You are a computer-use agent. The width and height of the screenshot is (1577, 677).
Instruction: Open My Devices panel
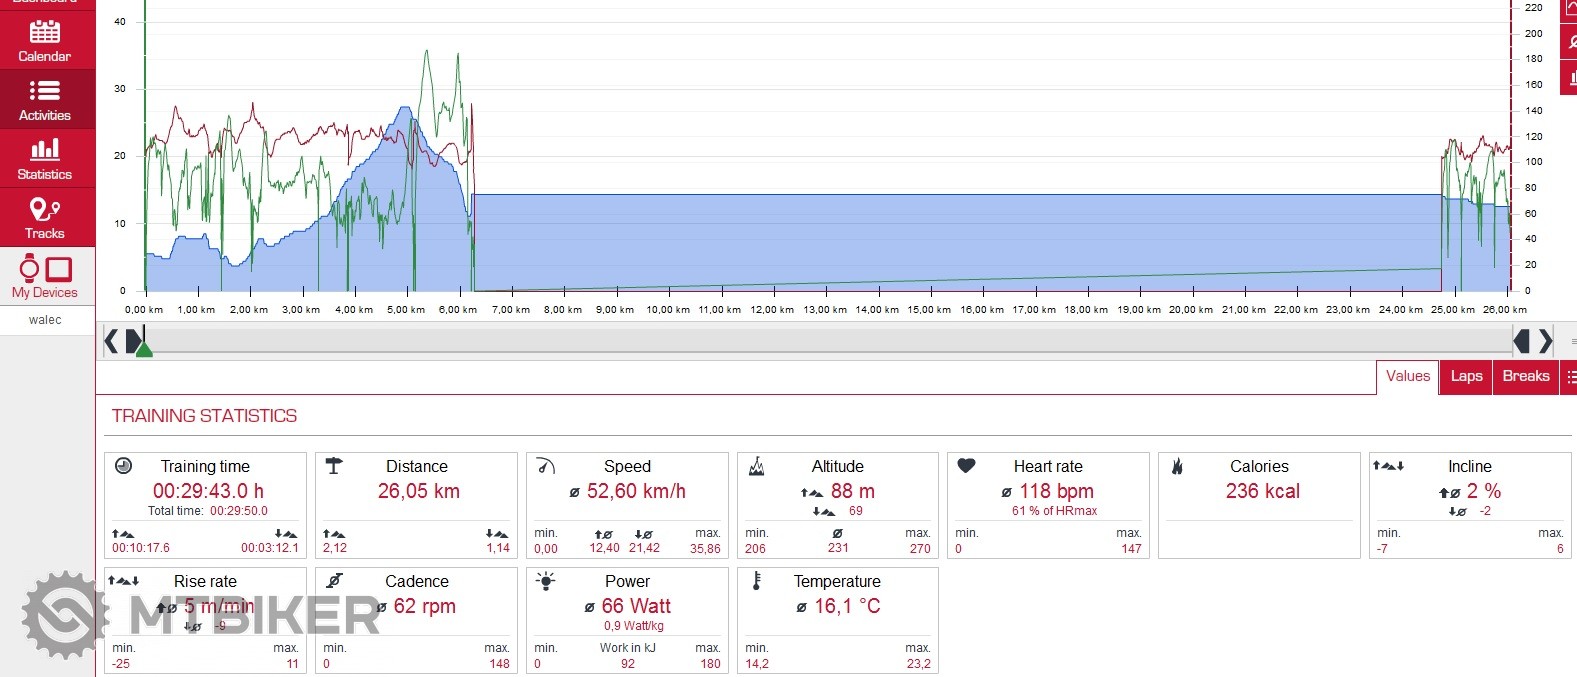pyautogui.click(x=45, y=276)
